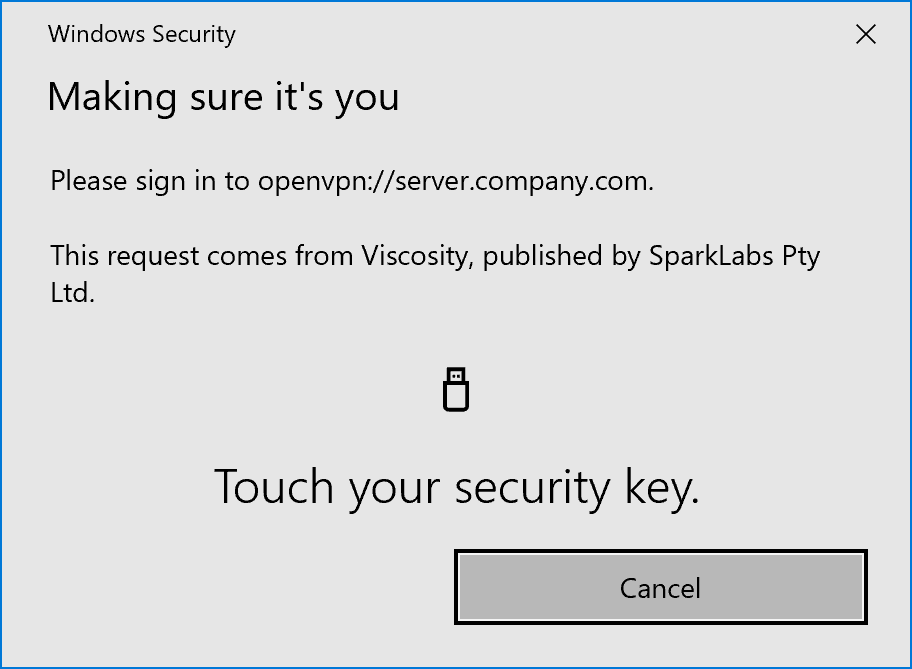Click the "Making sure it's you" heading
This screenshot has width=912, height=669.
(223, 97)
